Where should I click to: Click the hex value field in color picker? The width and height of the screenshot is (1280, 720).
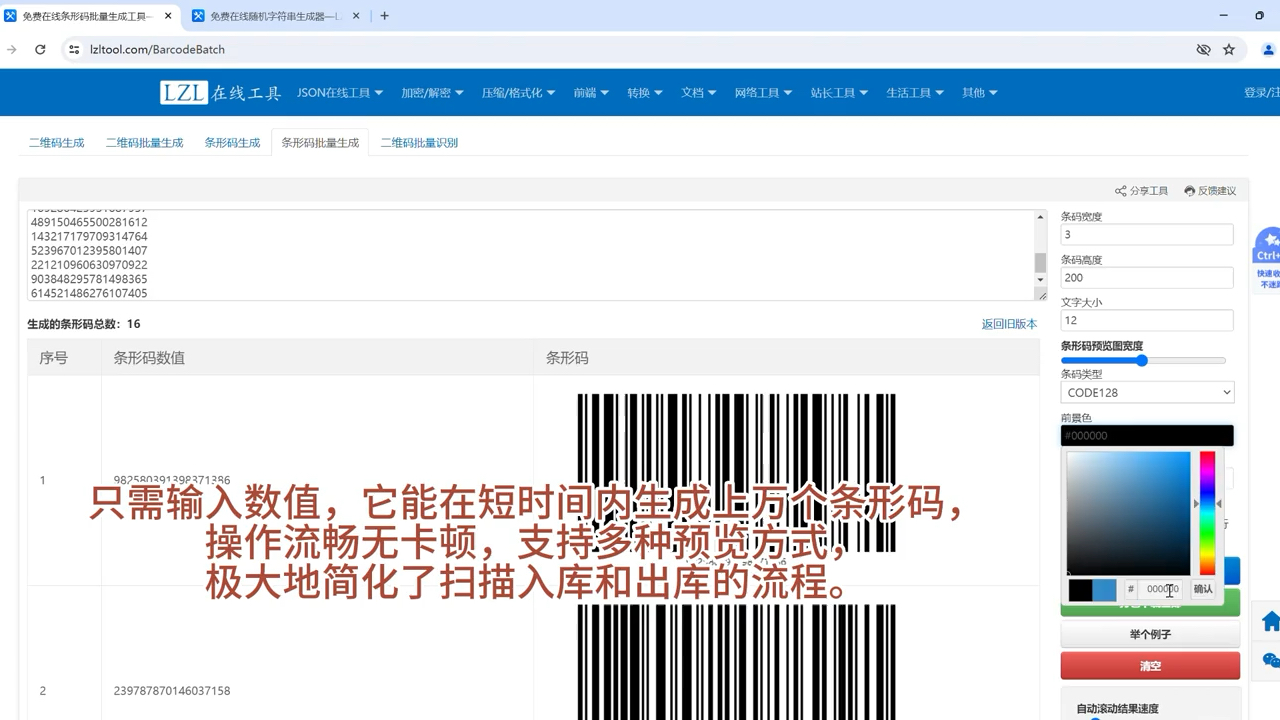click(1162, 589)
